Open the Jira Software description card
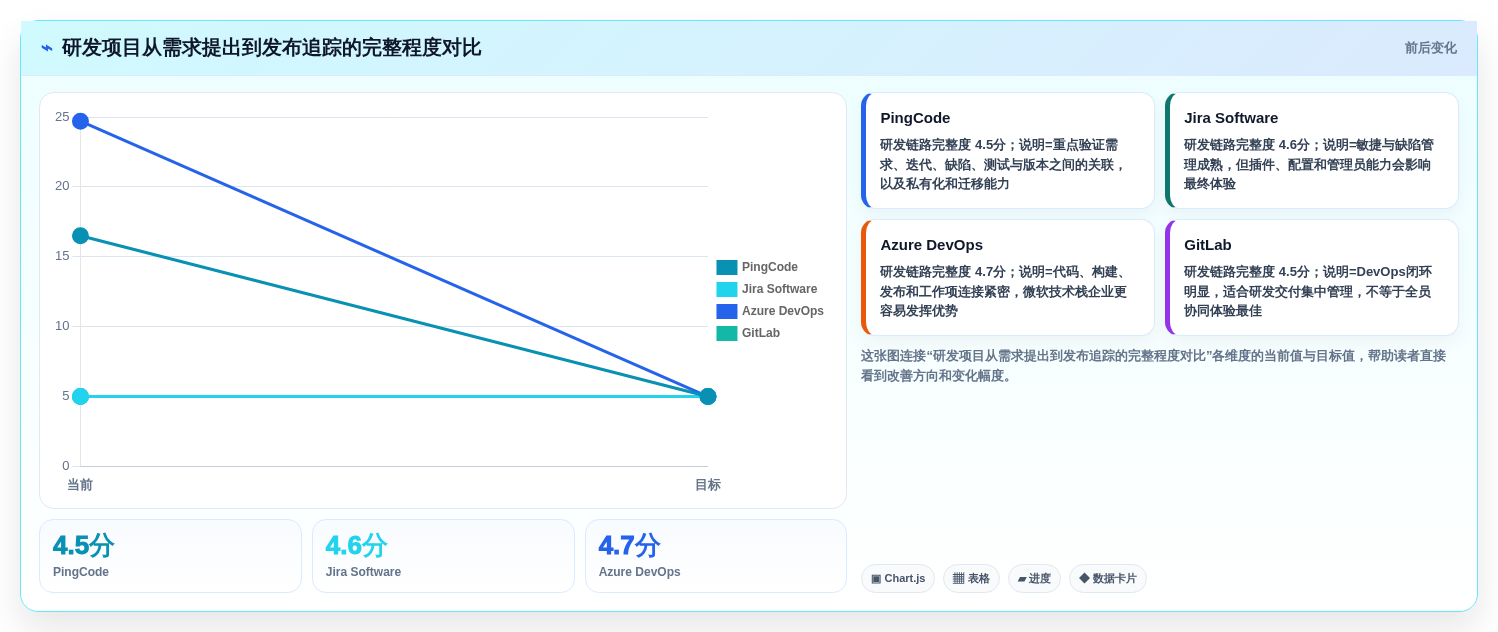Viewport: 1498px width, 632px height. [x=1312, y=150]
